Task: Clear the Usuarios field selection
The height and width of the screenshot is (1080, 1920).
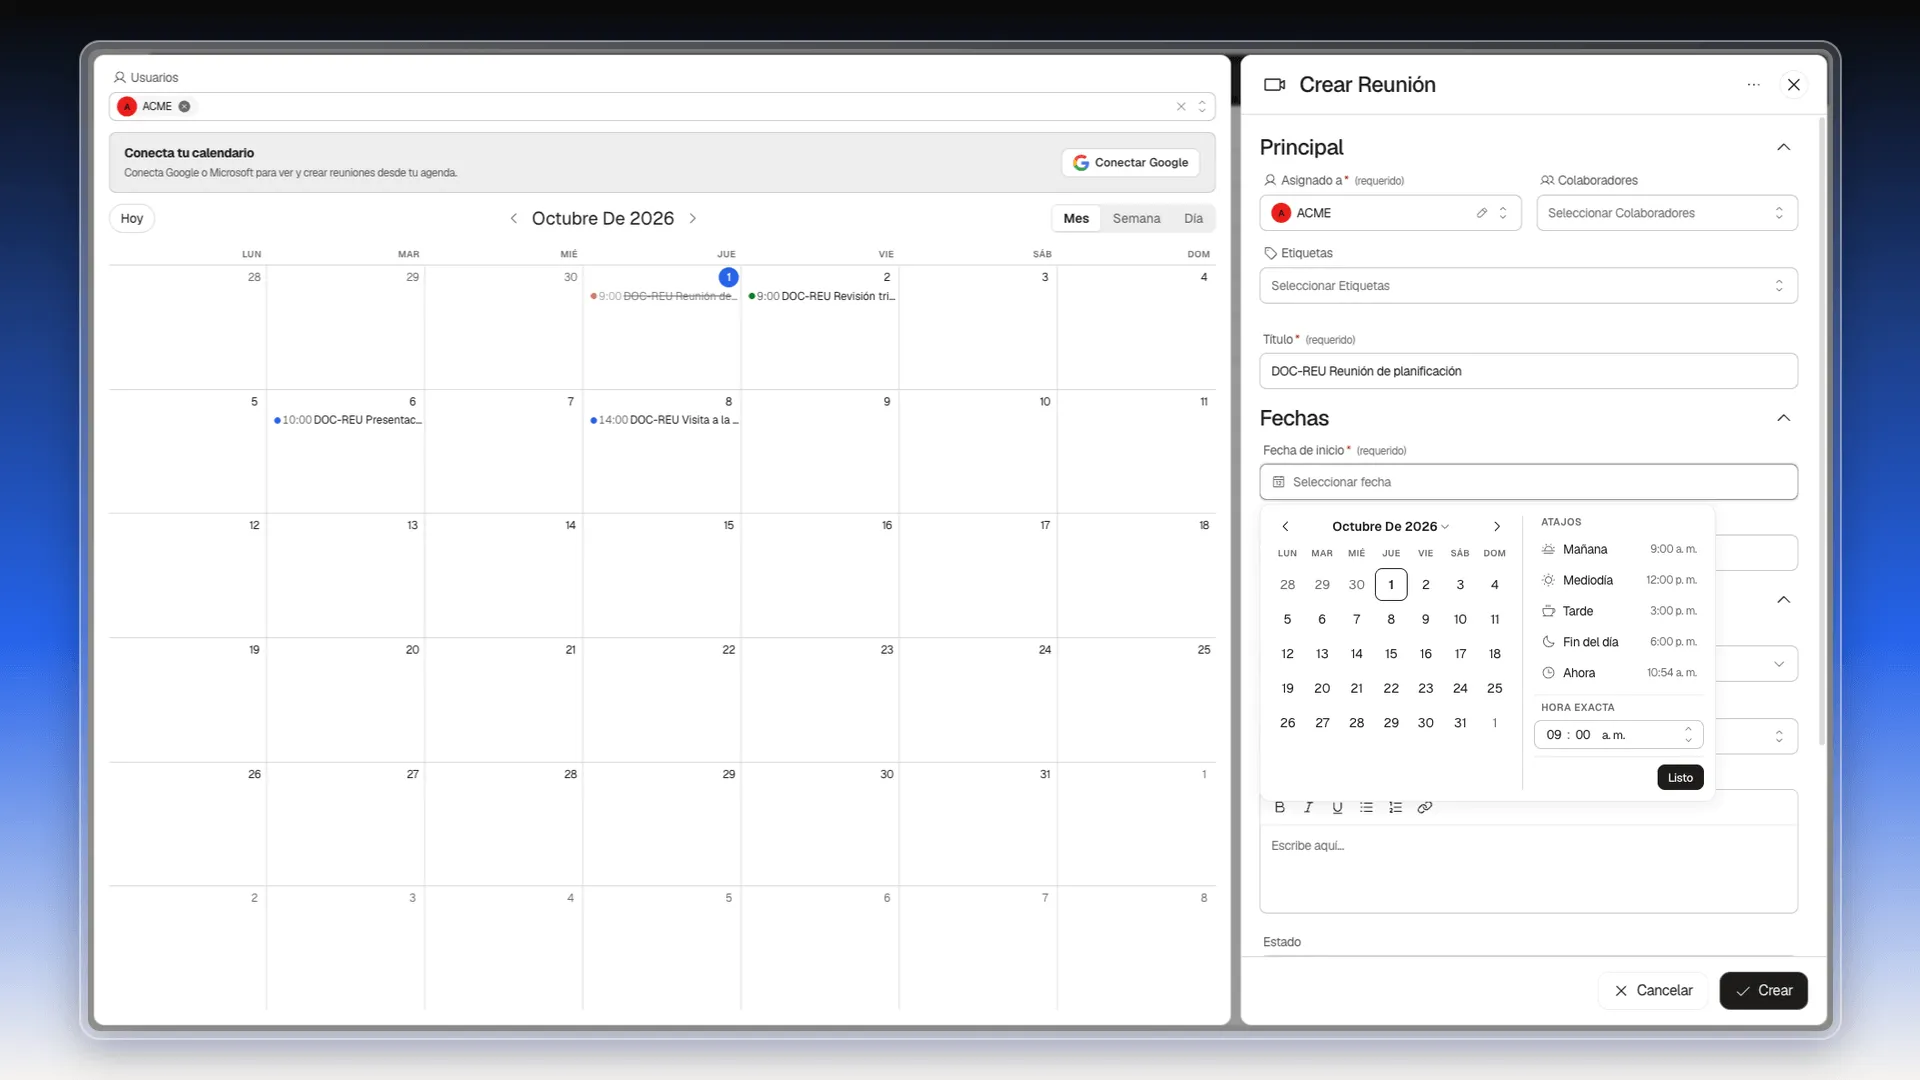Action: (x=1181, y=106)
